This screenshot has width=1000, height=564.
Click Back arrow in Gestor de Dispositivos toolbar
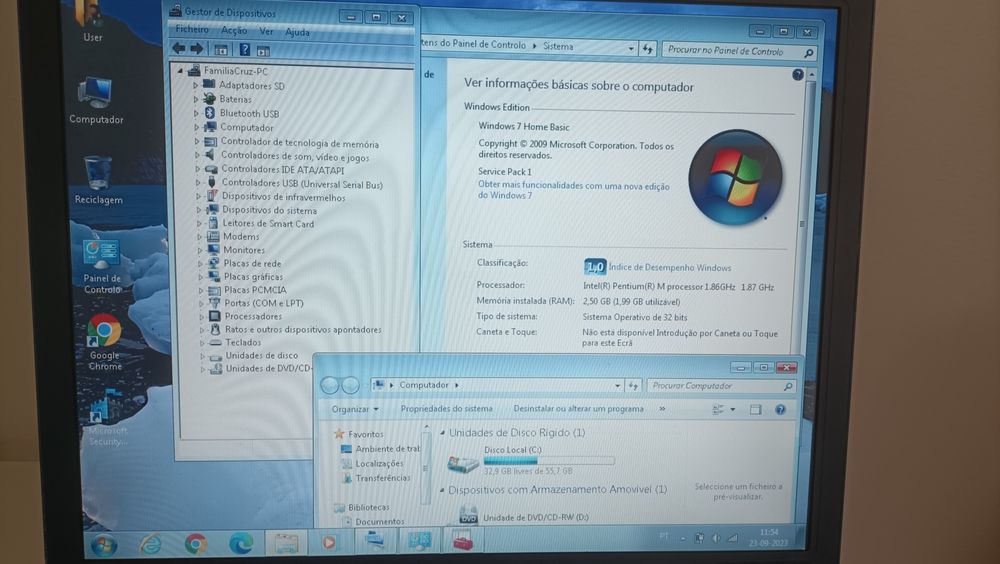179,48
